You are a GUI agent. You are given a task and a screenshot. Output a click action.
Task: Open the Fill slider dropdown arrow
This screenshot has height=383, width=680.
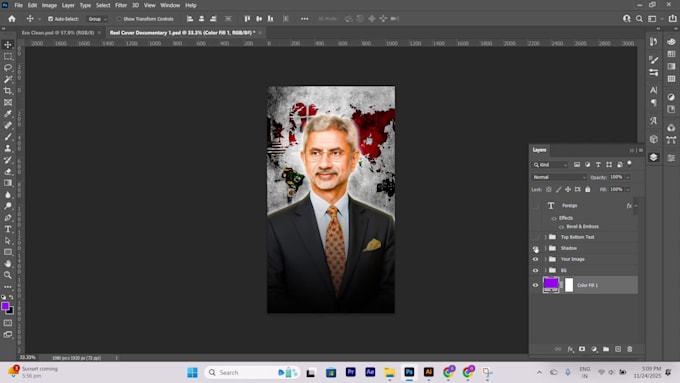pos(628,190)
